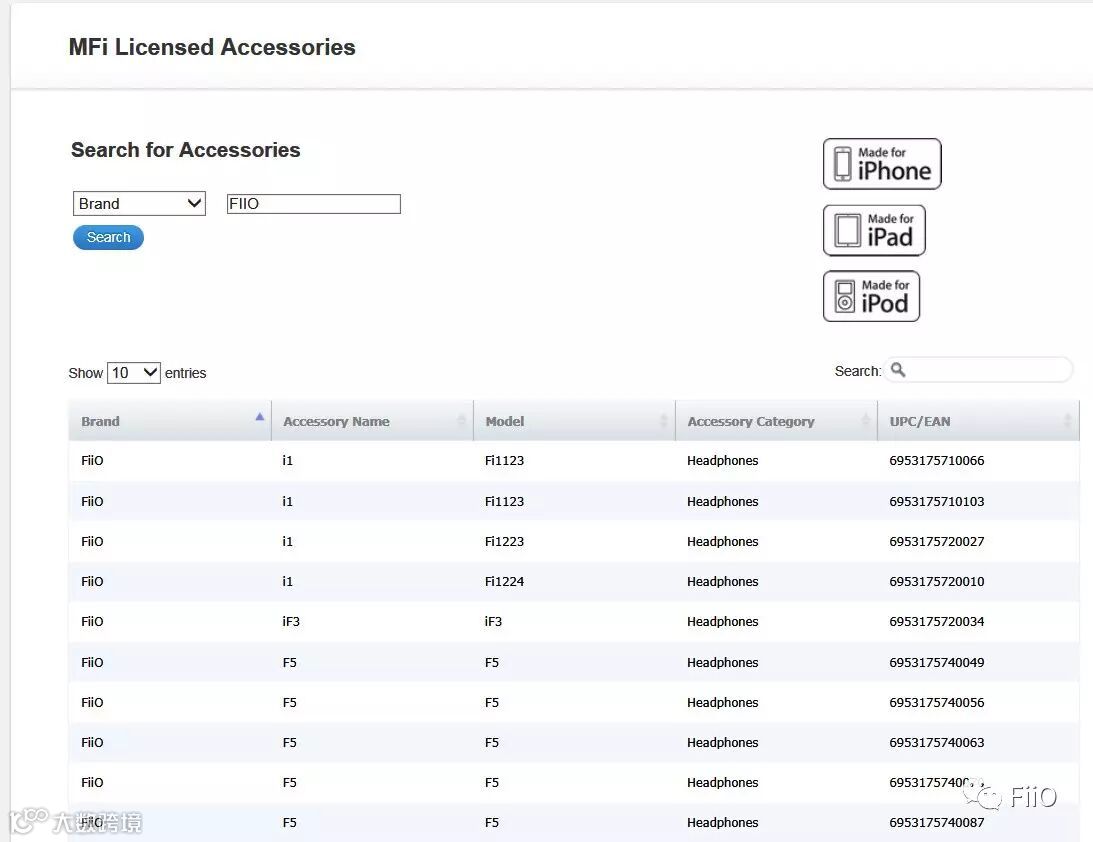Select UPC cell 6953175740049

click(x=936, y=662)
